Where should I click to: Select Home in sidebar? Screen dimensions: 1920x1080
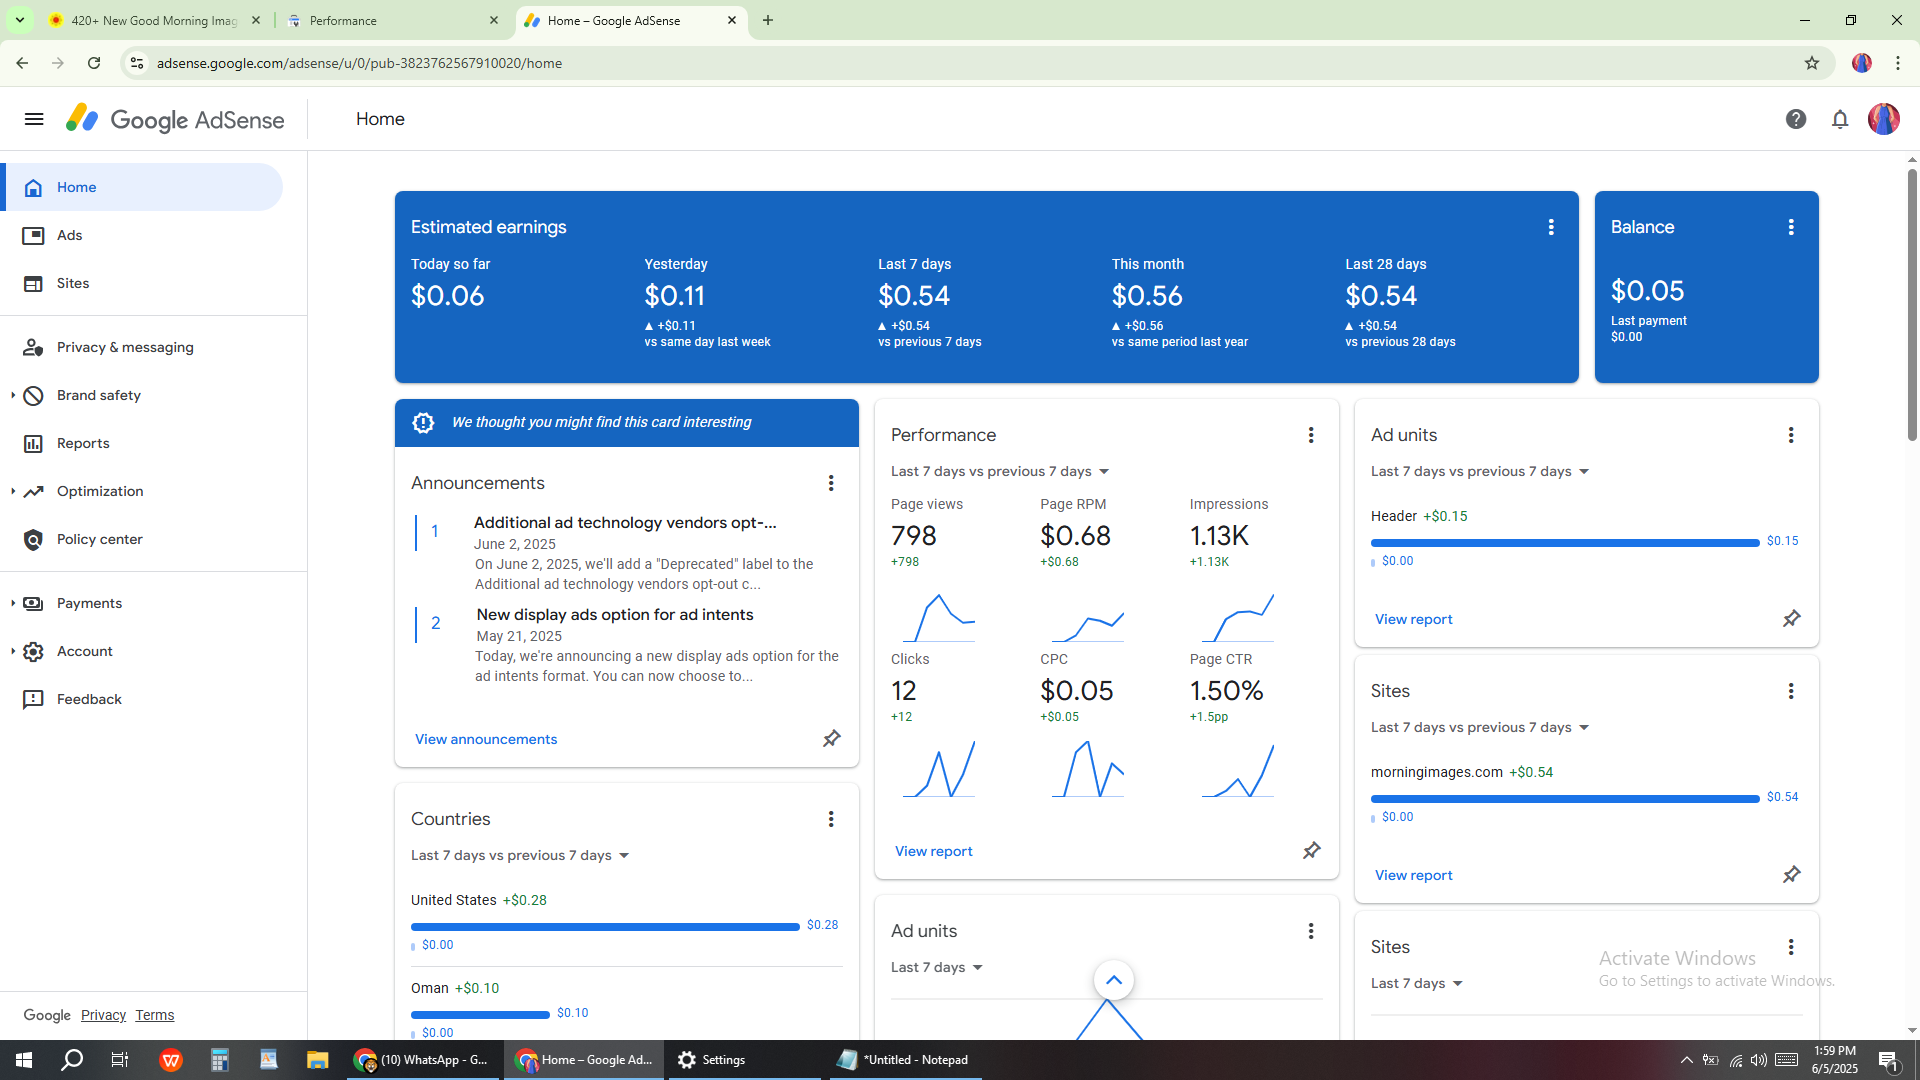point(142,187)
